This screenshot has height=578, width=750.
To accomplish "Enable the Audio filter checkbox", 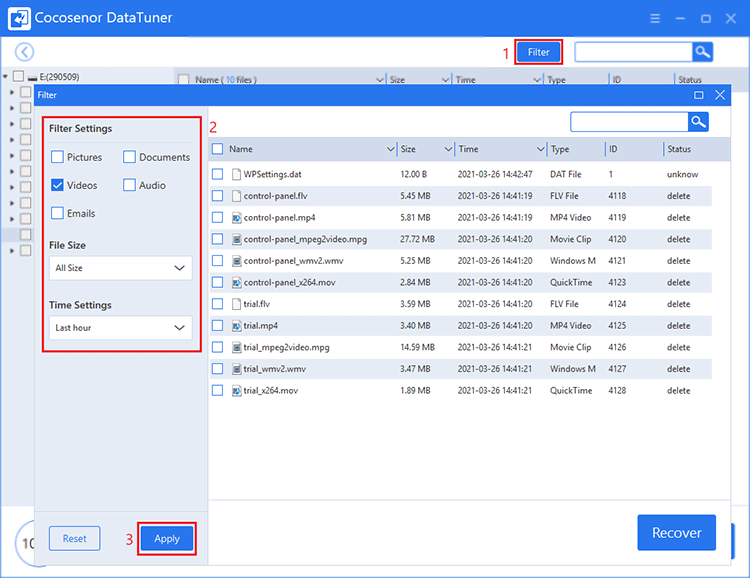I will click(129, 185).
